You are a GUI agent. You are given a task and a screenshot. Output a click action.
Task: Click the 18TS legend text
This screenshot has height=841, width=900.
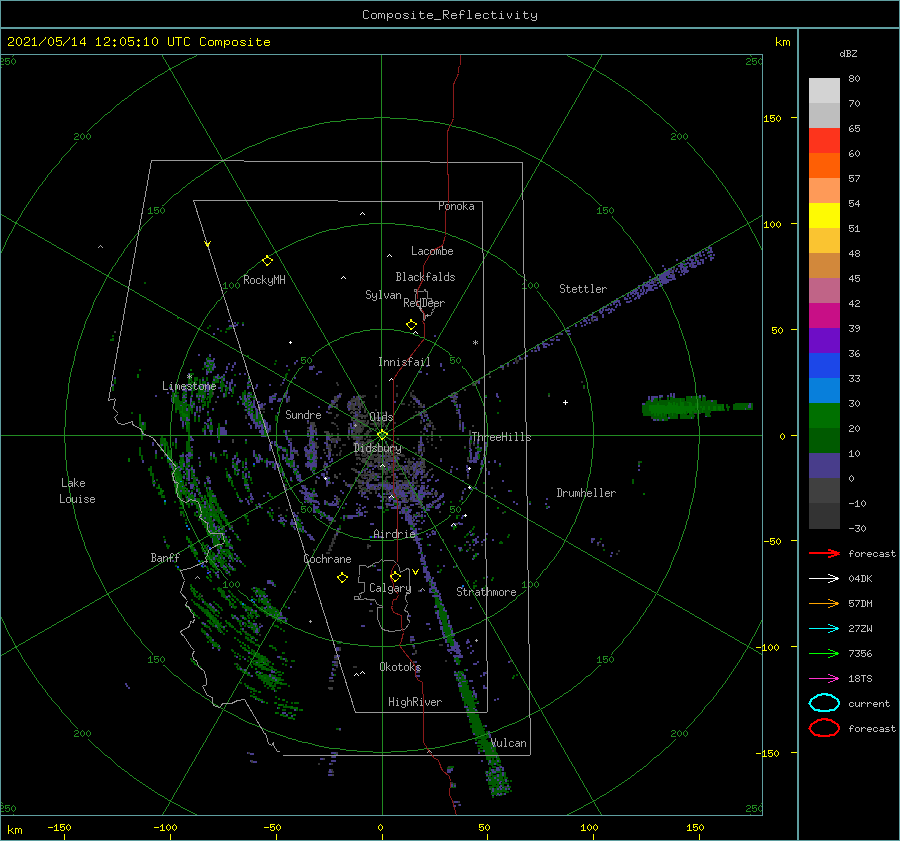(x=860, y=679)
